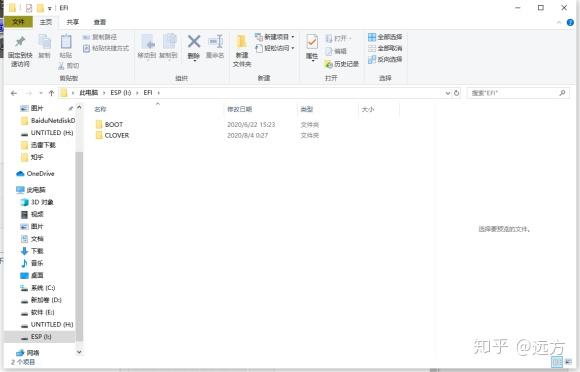Select Music (音乐) in navigation pane
Image resolution: width=580 pixels, height=372 pixels.
coord(33,263)
